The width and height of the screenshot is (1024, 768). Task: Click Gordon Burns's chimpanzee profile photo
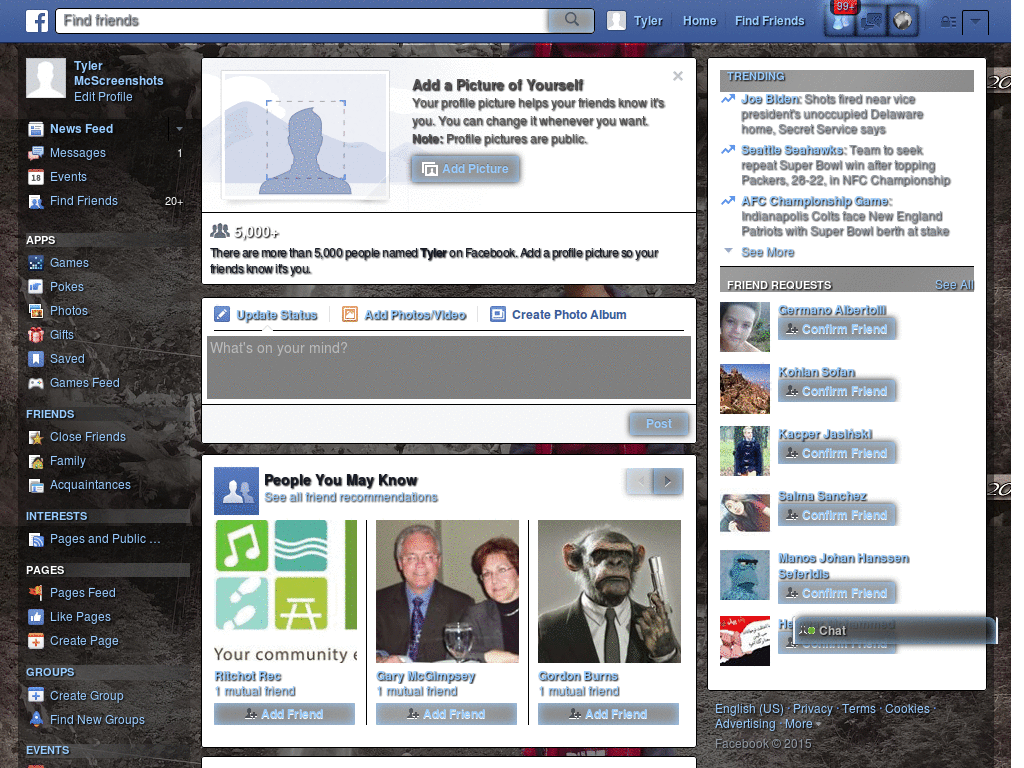[609, 591]
